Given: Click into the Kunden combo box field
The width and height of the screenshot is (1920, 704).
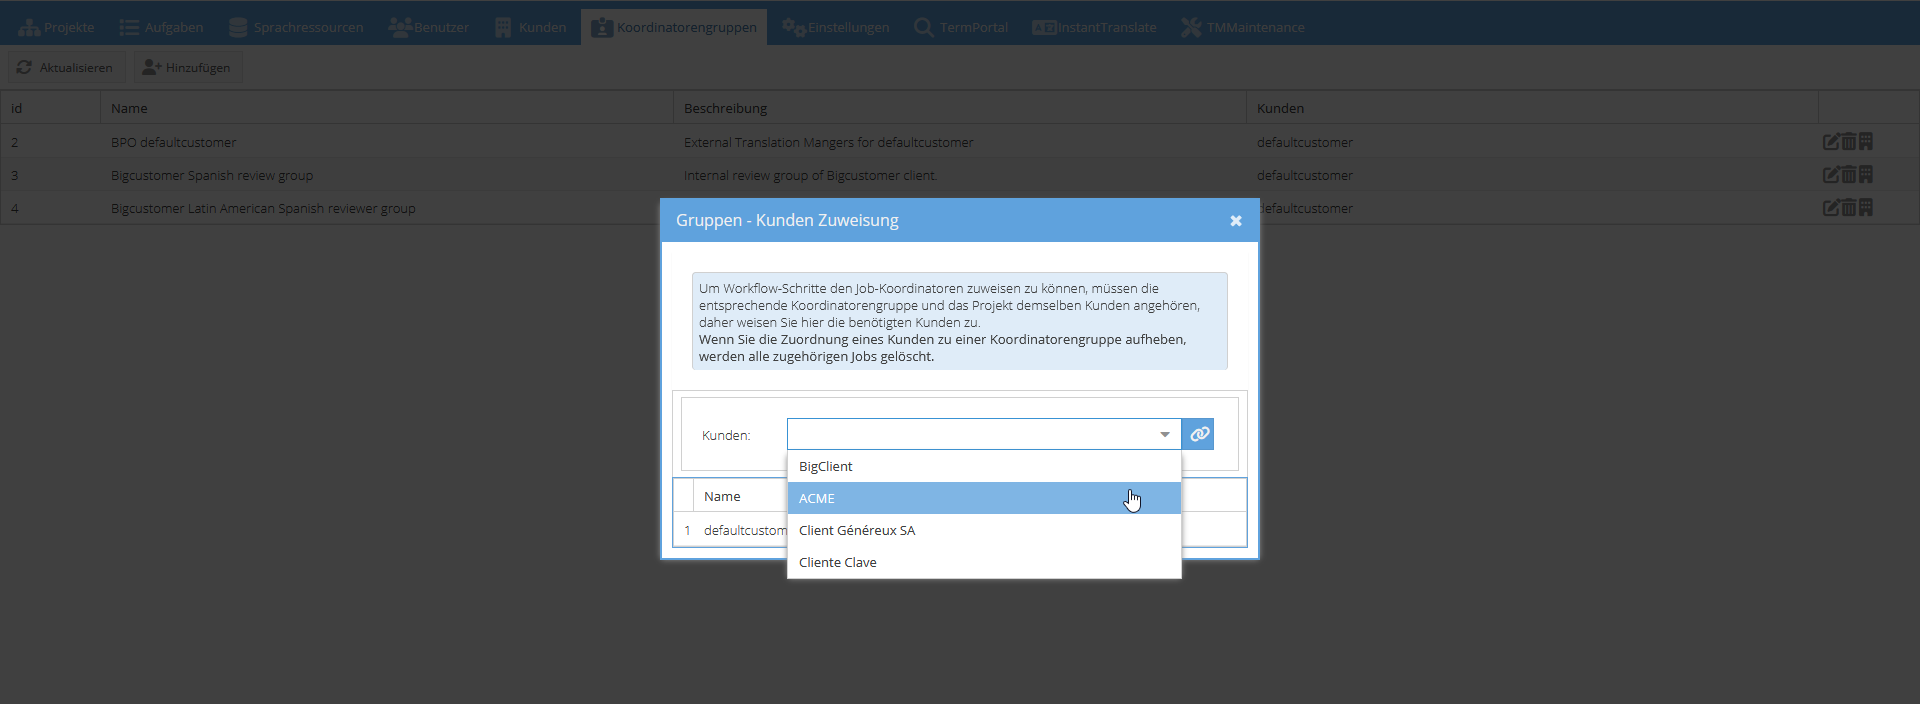Looking at the screenshot, I should 970,434.
